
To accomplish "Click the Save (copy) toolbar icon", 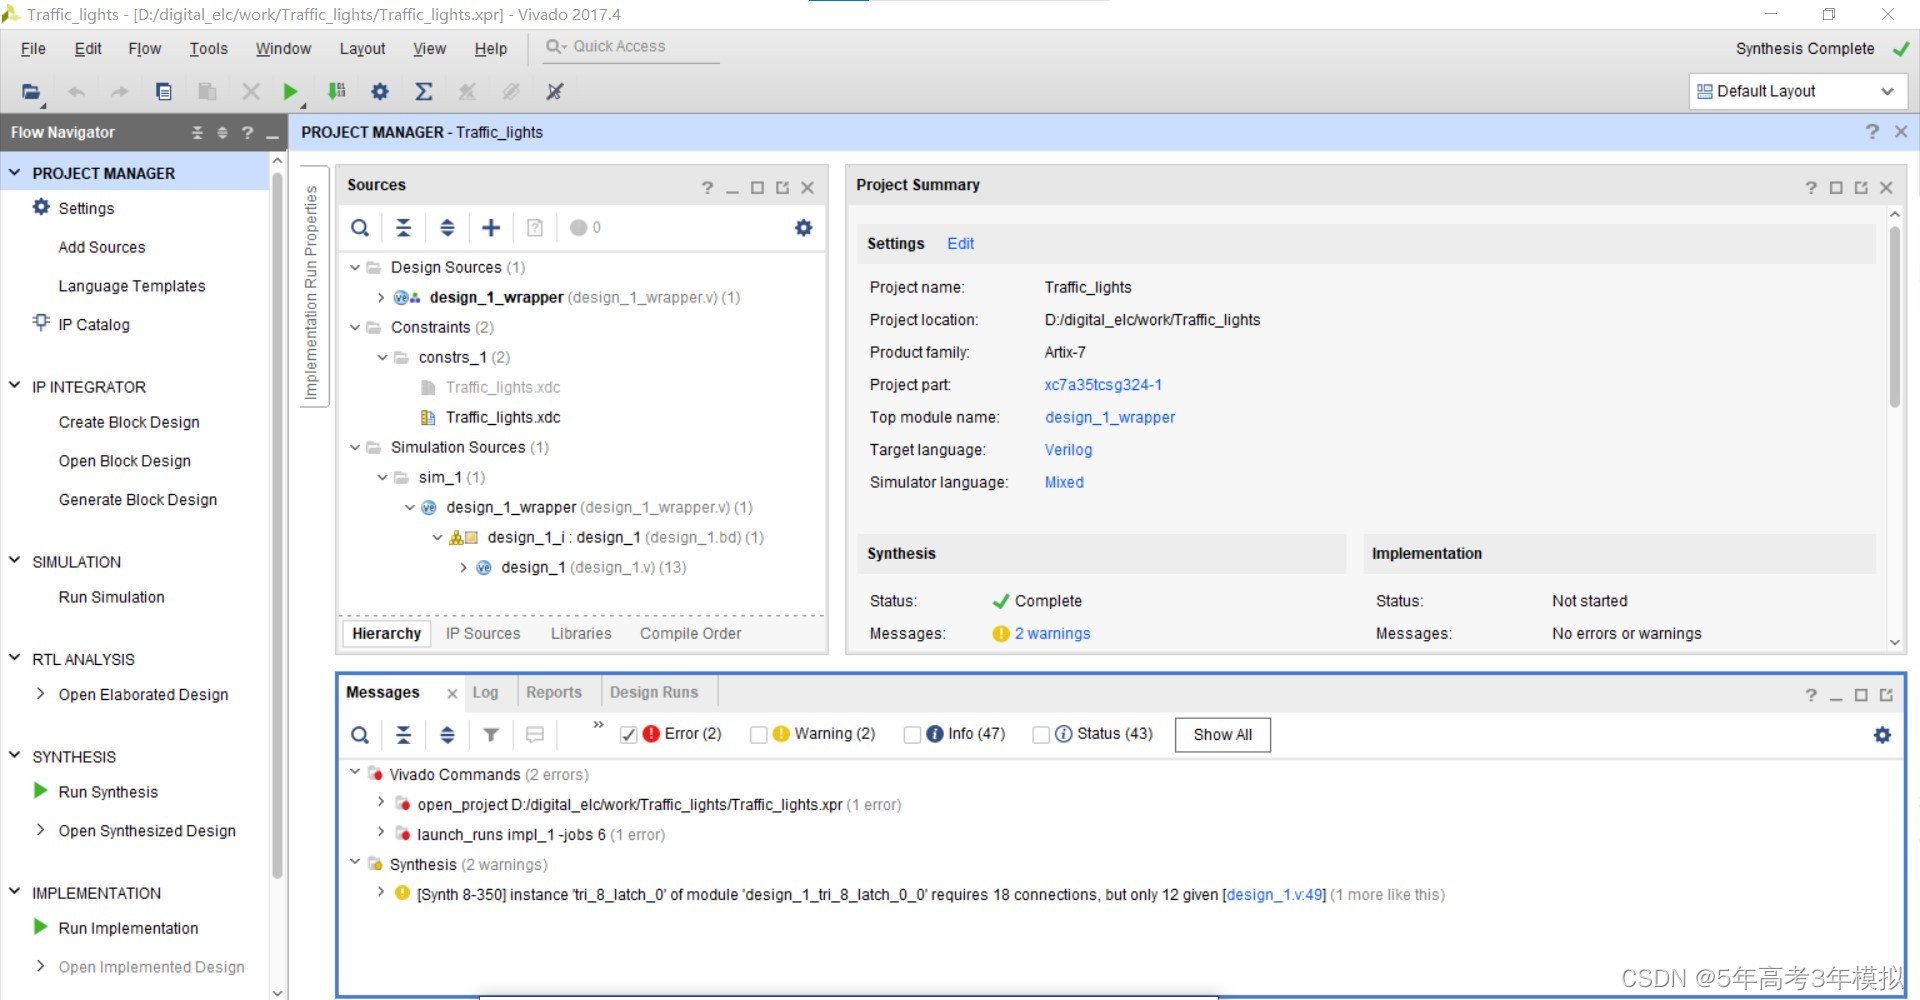I will tap(164, 91).
